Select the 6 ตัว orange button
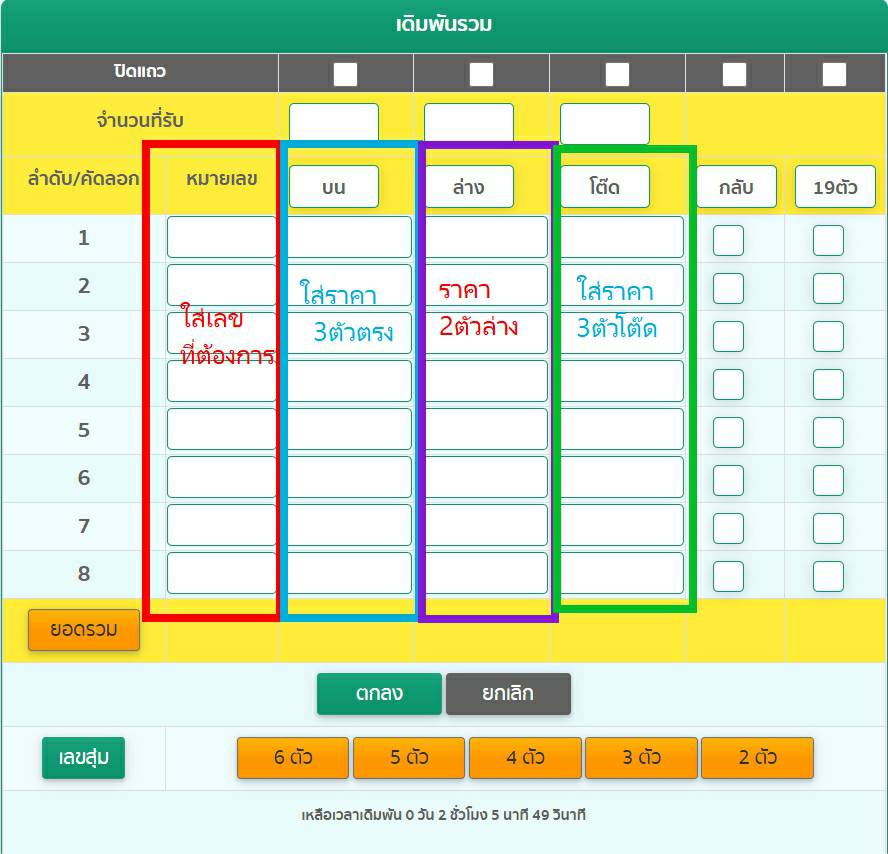Image resolution: width=888 pixels, height=854 pixels. click(293, 758)
